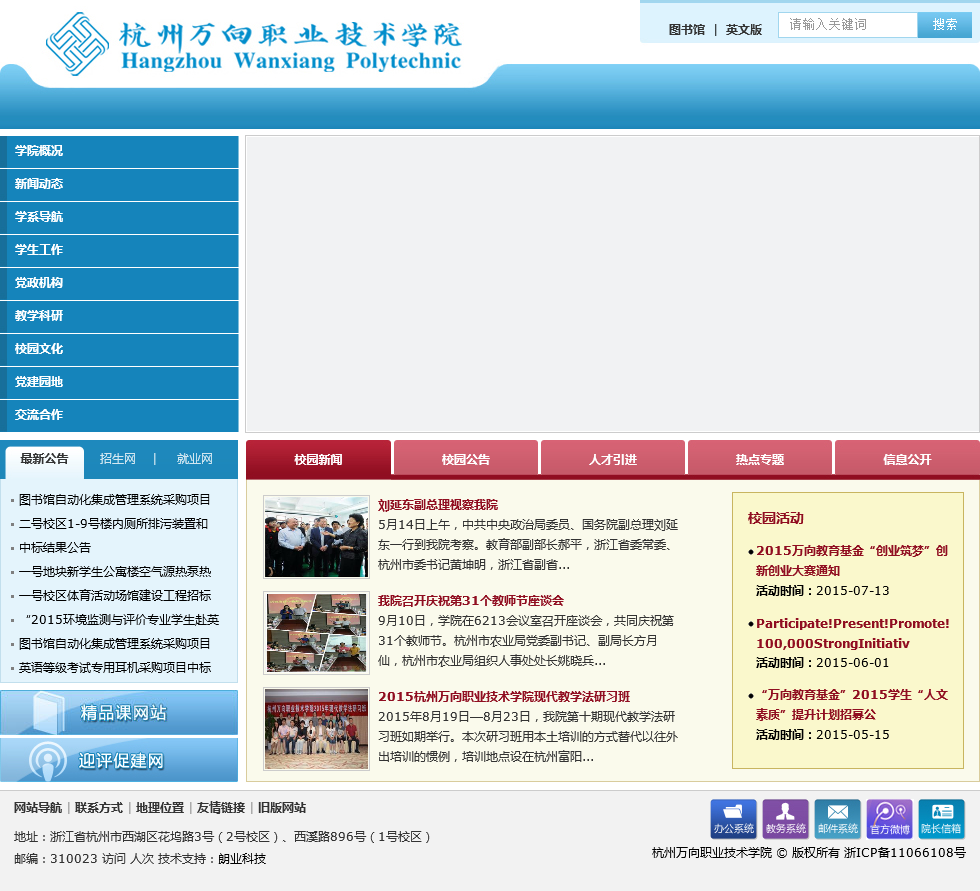Open the 地理位置 footer link
The width and height of the screenshot is (980, 891).
point(160,808)
